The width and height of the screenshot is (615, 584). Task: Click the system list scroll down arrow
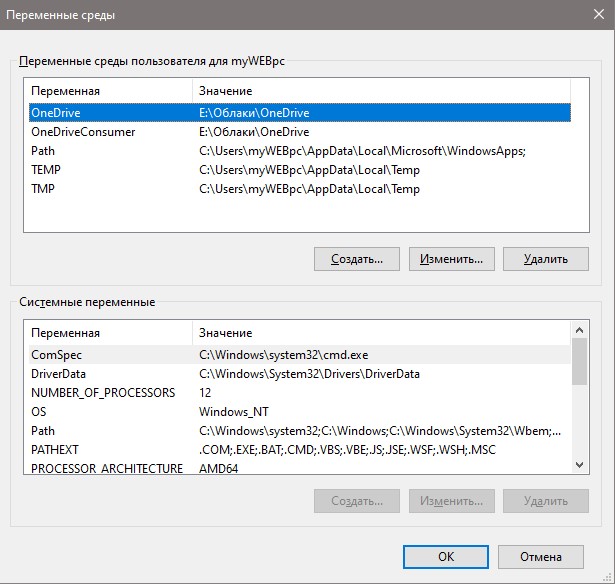click(580, 465)
